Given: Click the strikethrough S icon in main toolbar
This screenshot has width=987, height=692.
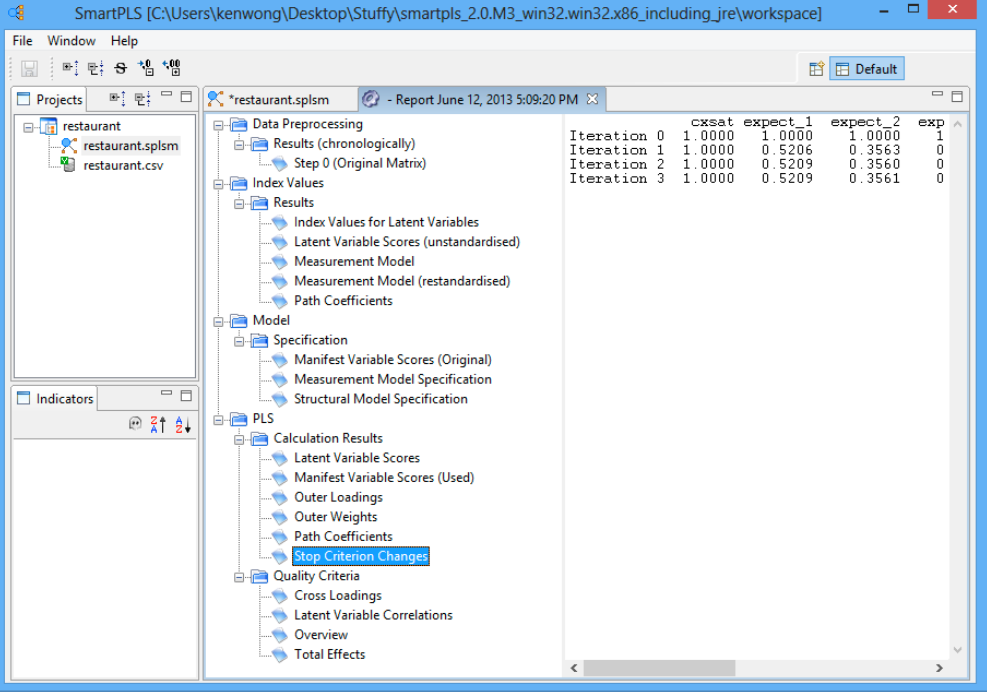Looking at the screenshot, I should point(121,69).
